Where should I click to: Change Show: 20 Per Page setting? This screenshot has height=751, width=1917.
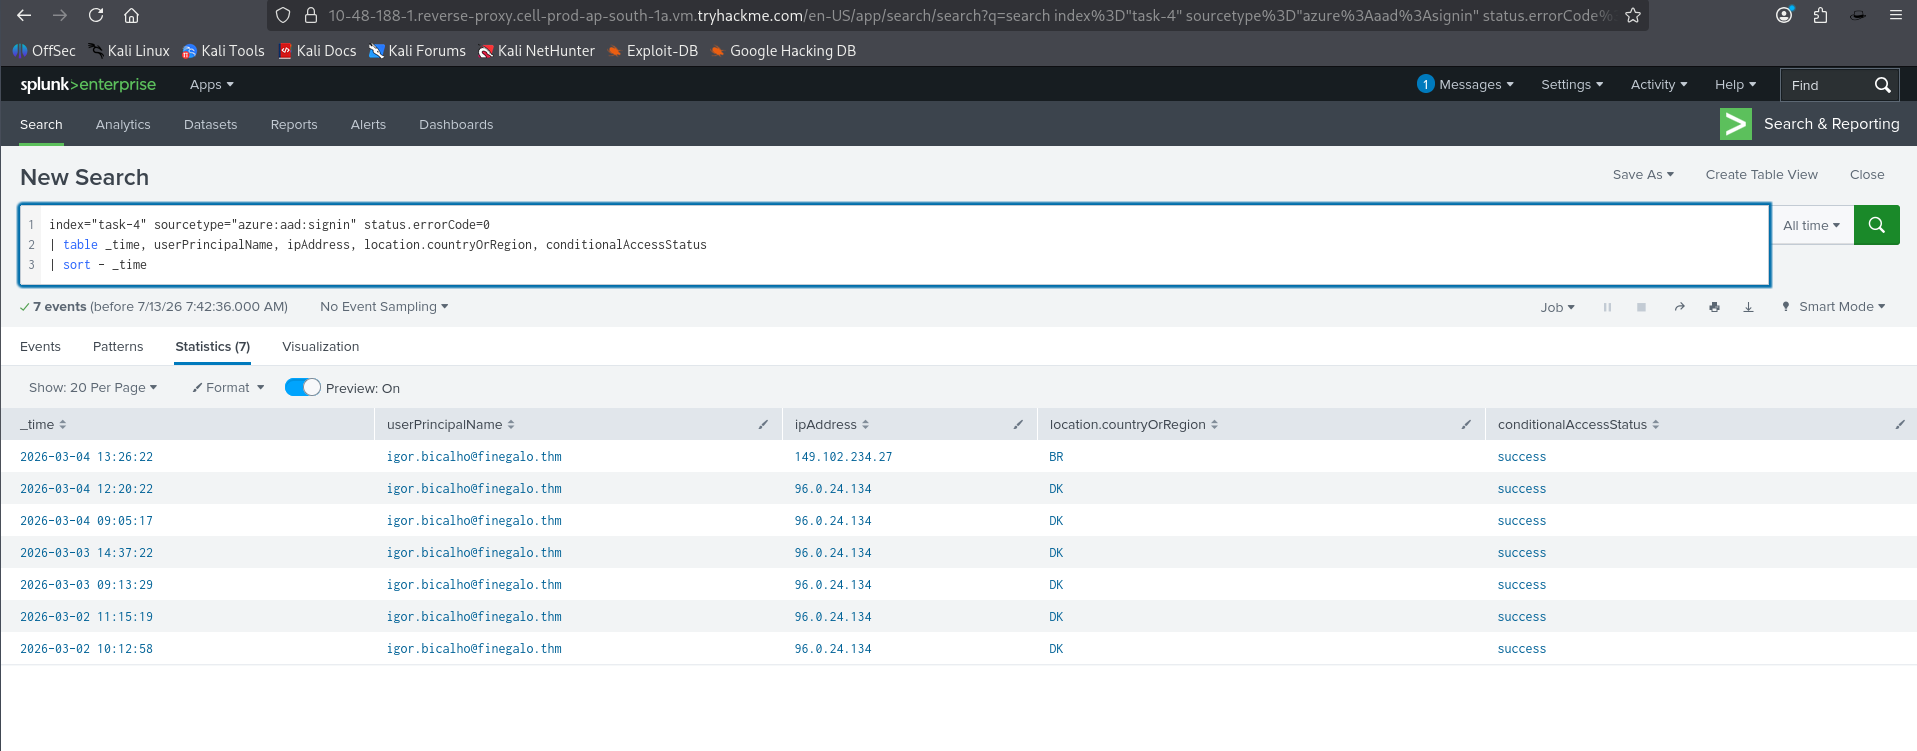[93, 387]
